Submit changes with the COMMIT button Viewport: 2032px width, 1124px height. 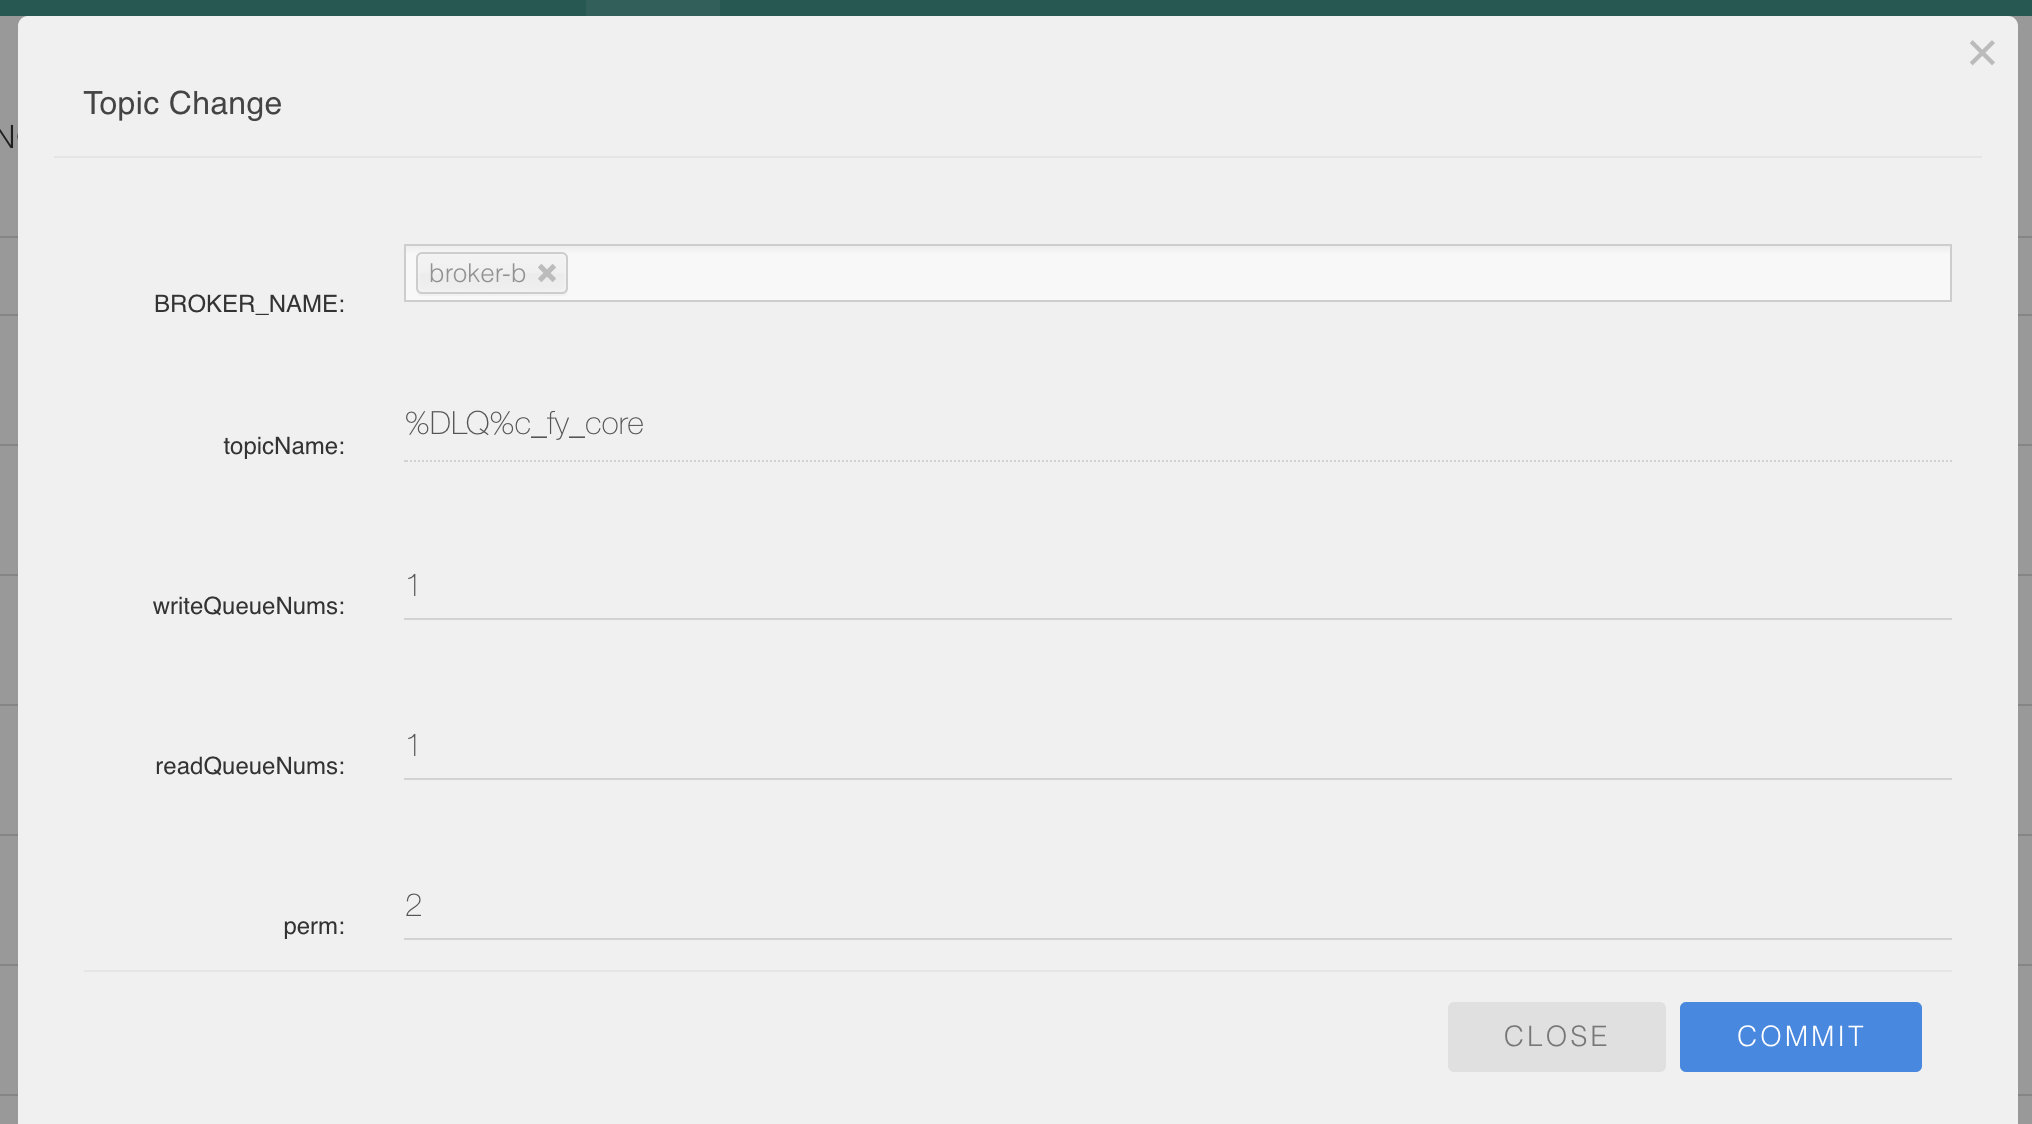pyautogui.click(x=1800, y=1037)
